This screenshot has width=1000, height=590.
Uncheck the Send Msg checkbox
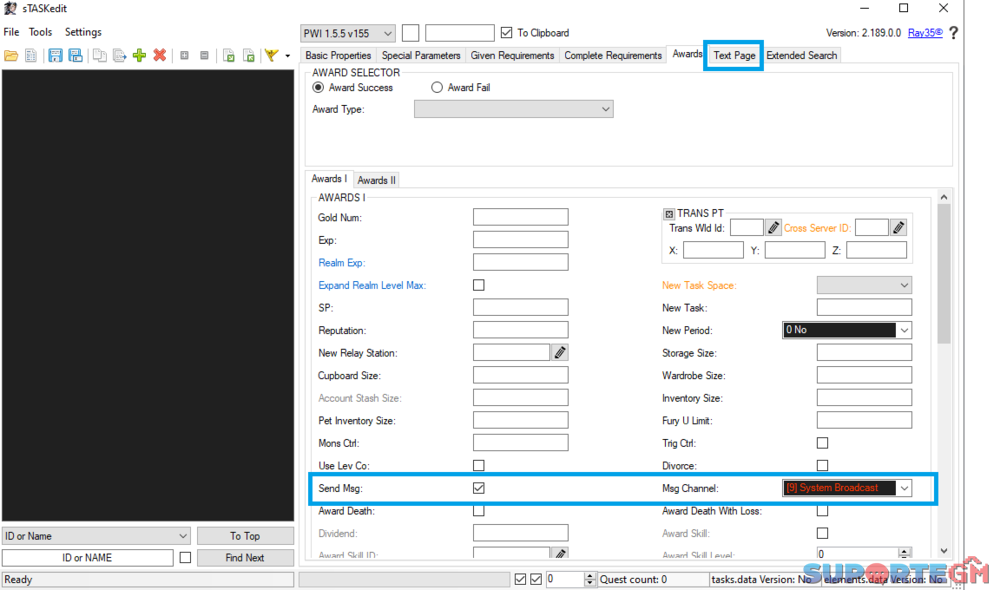pos(479,488)
